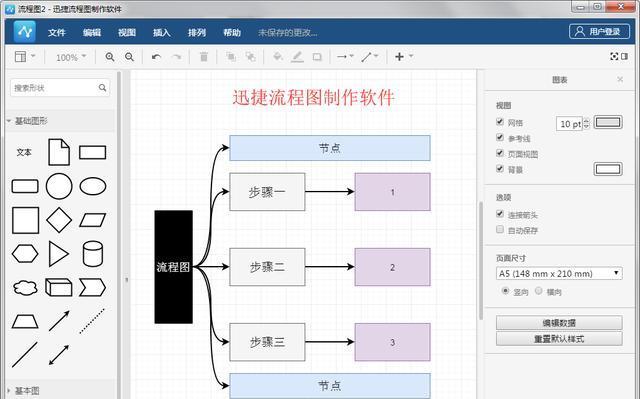
Task: Open the page size A5 dropdown
Action: [x=559, y=273]
